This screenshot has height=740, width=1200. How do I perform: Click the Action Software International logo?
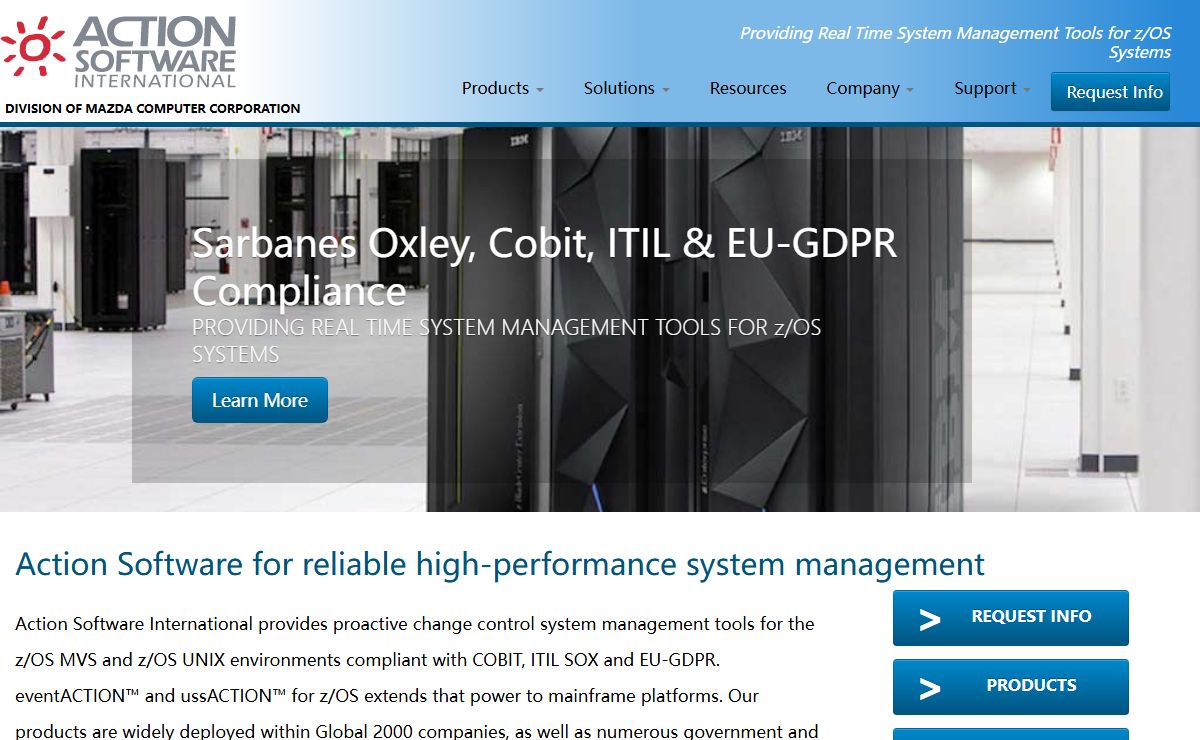click(x=119, y=51)
